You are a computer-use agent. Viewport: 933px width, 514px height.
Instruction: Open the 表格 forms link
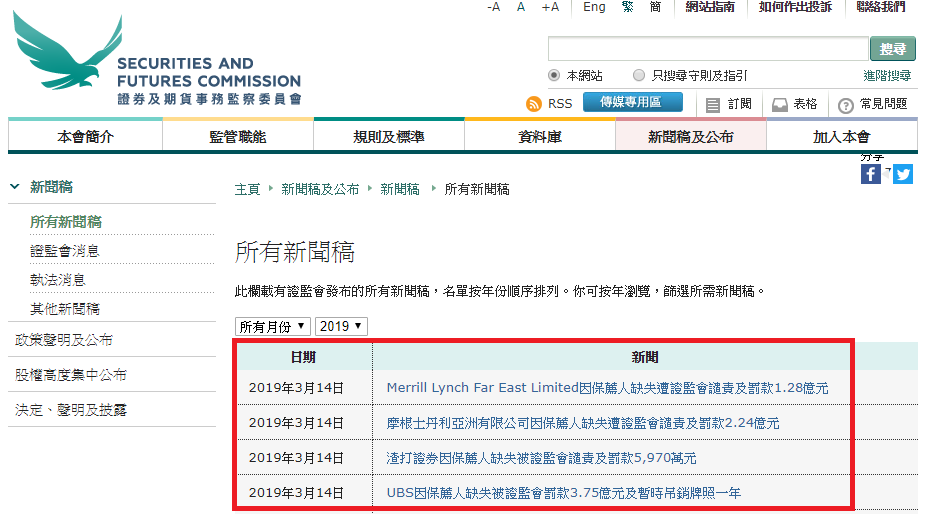pyautogui.click(x=794, y=104)
